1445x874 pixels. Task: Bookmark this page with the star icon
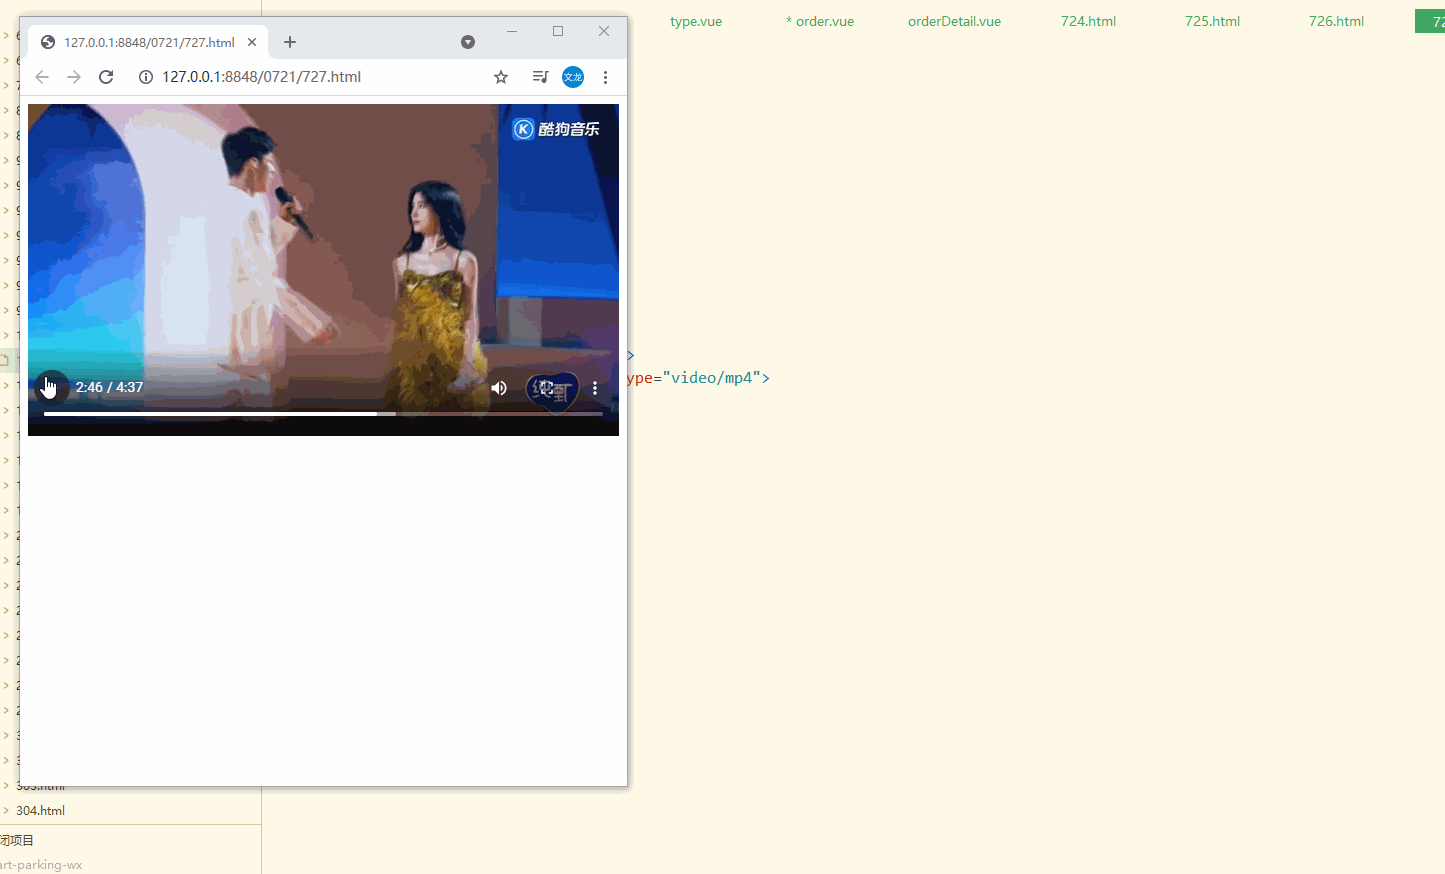click(x=501, y=77)
